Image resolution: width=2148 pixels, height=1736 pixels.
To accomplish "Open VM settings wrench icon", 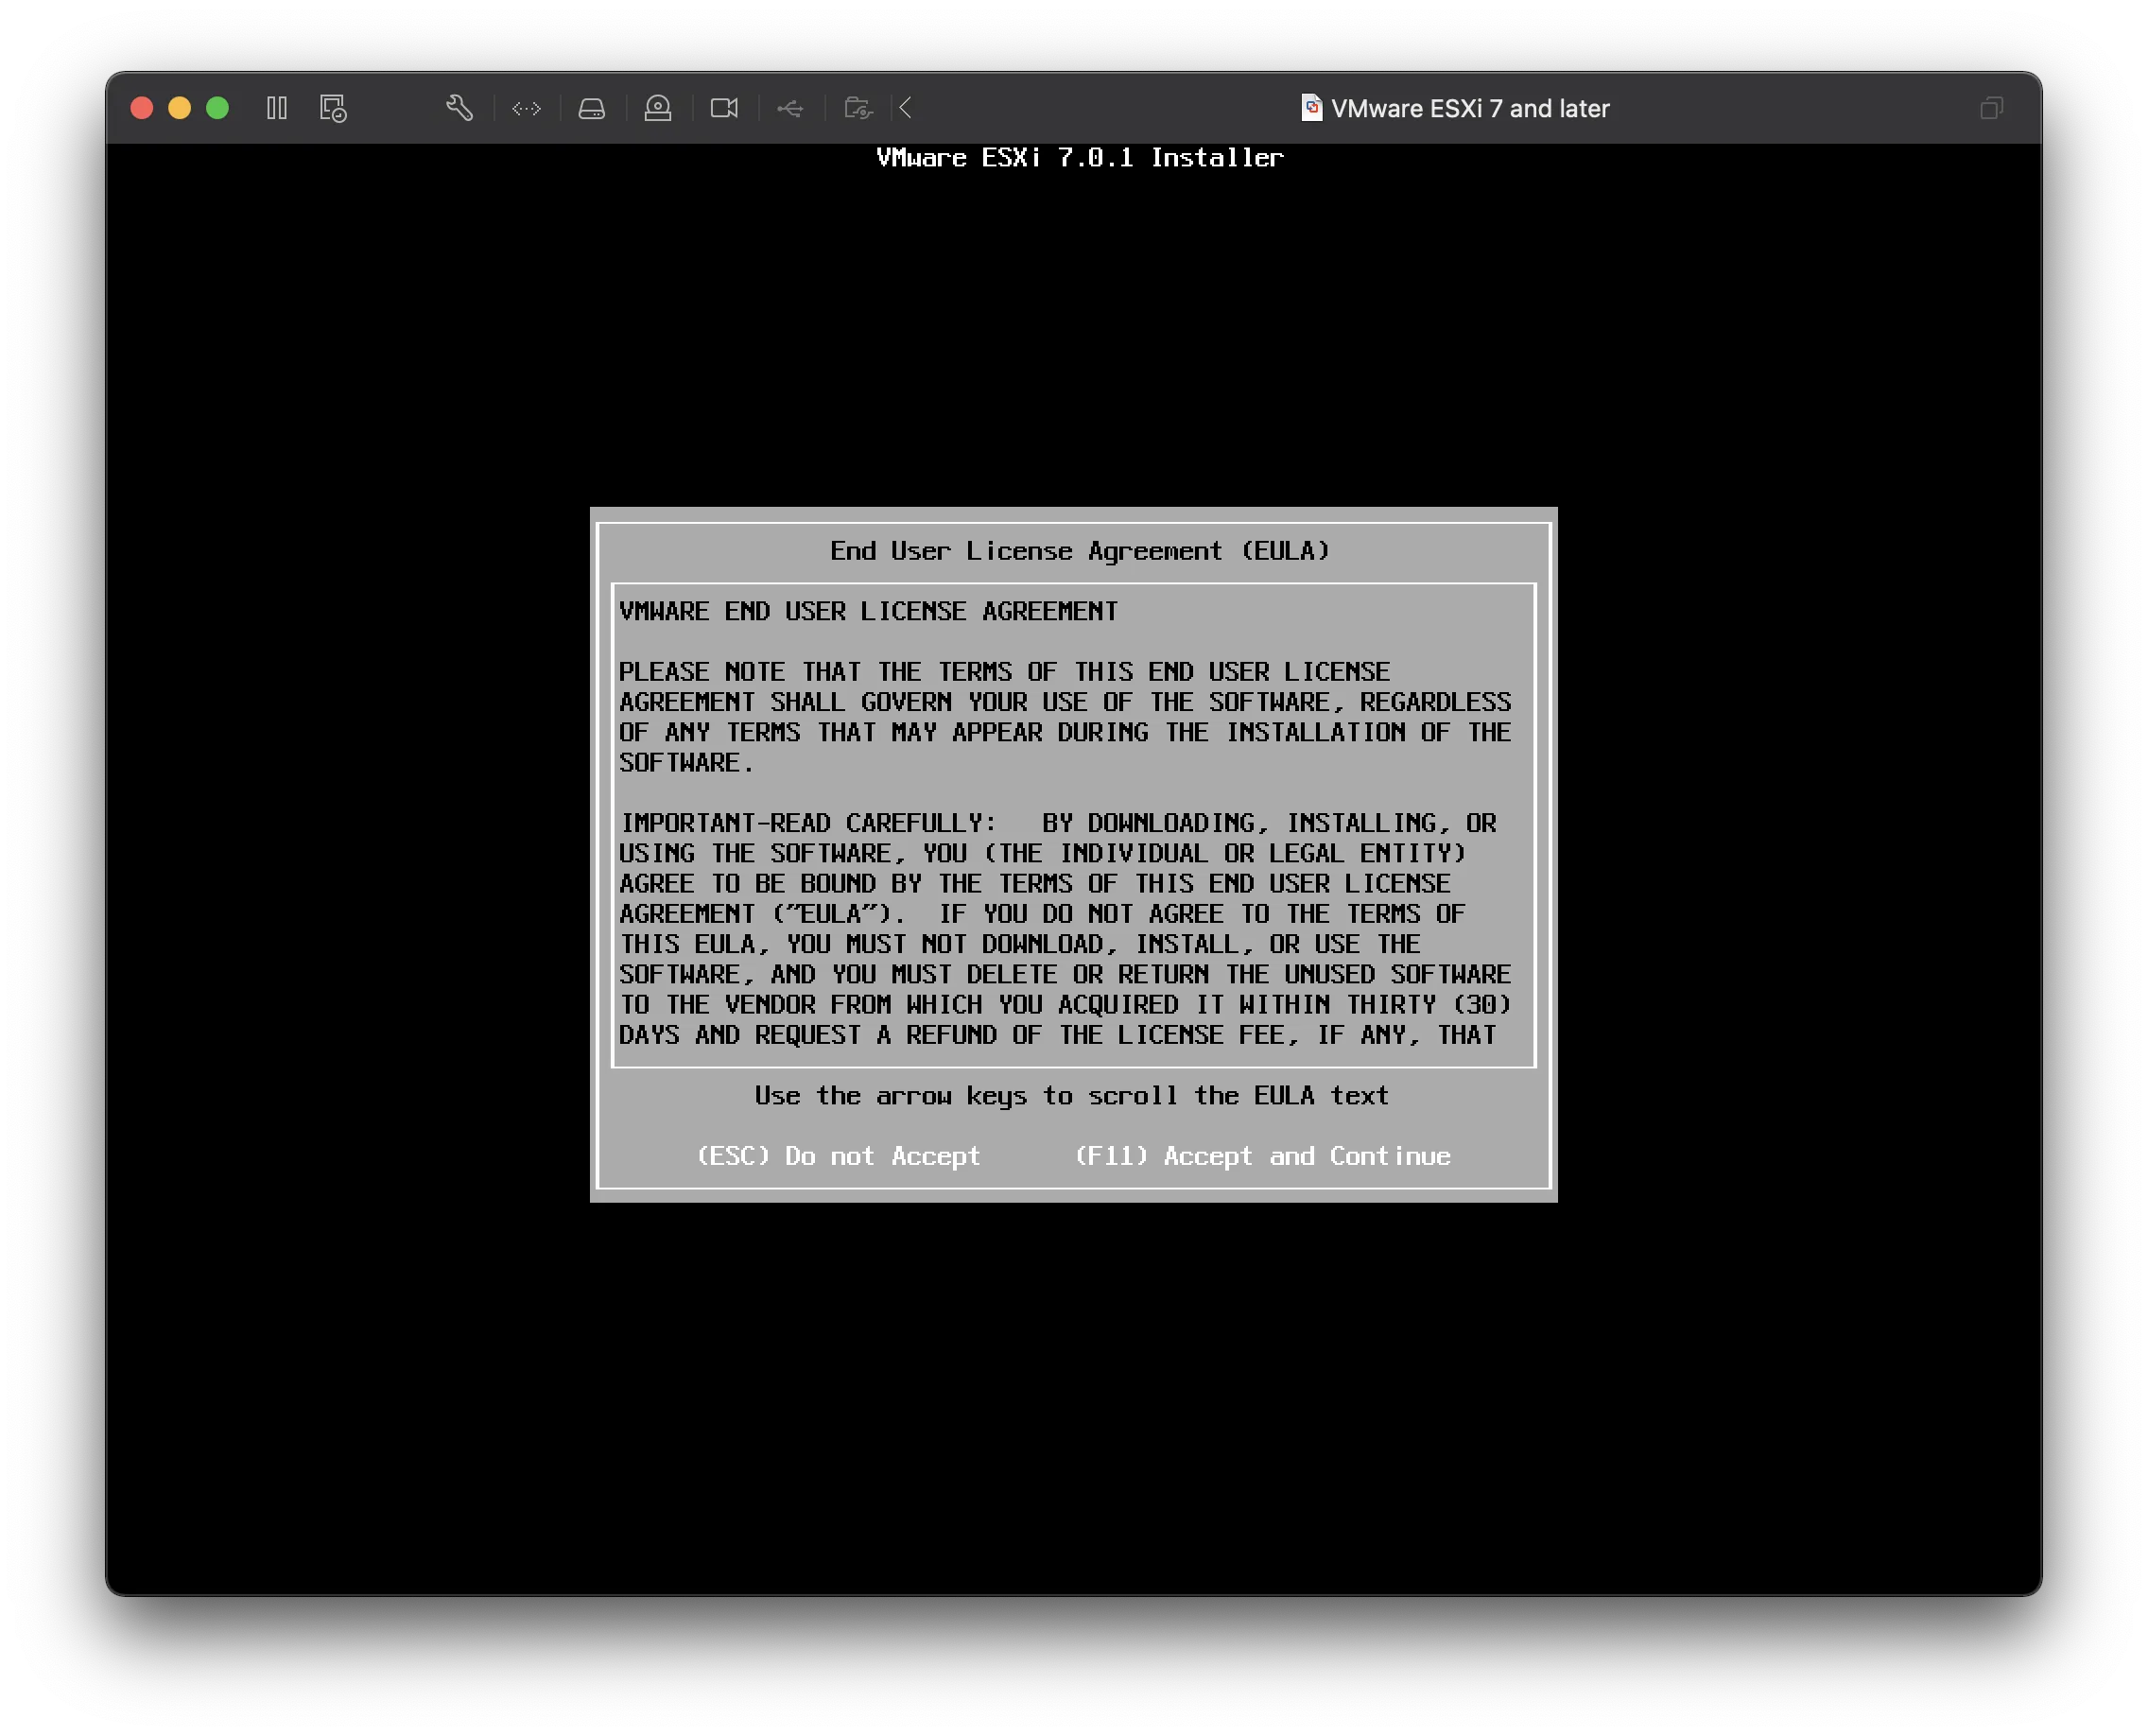I will pyautogui.click(x=459, y=108).
